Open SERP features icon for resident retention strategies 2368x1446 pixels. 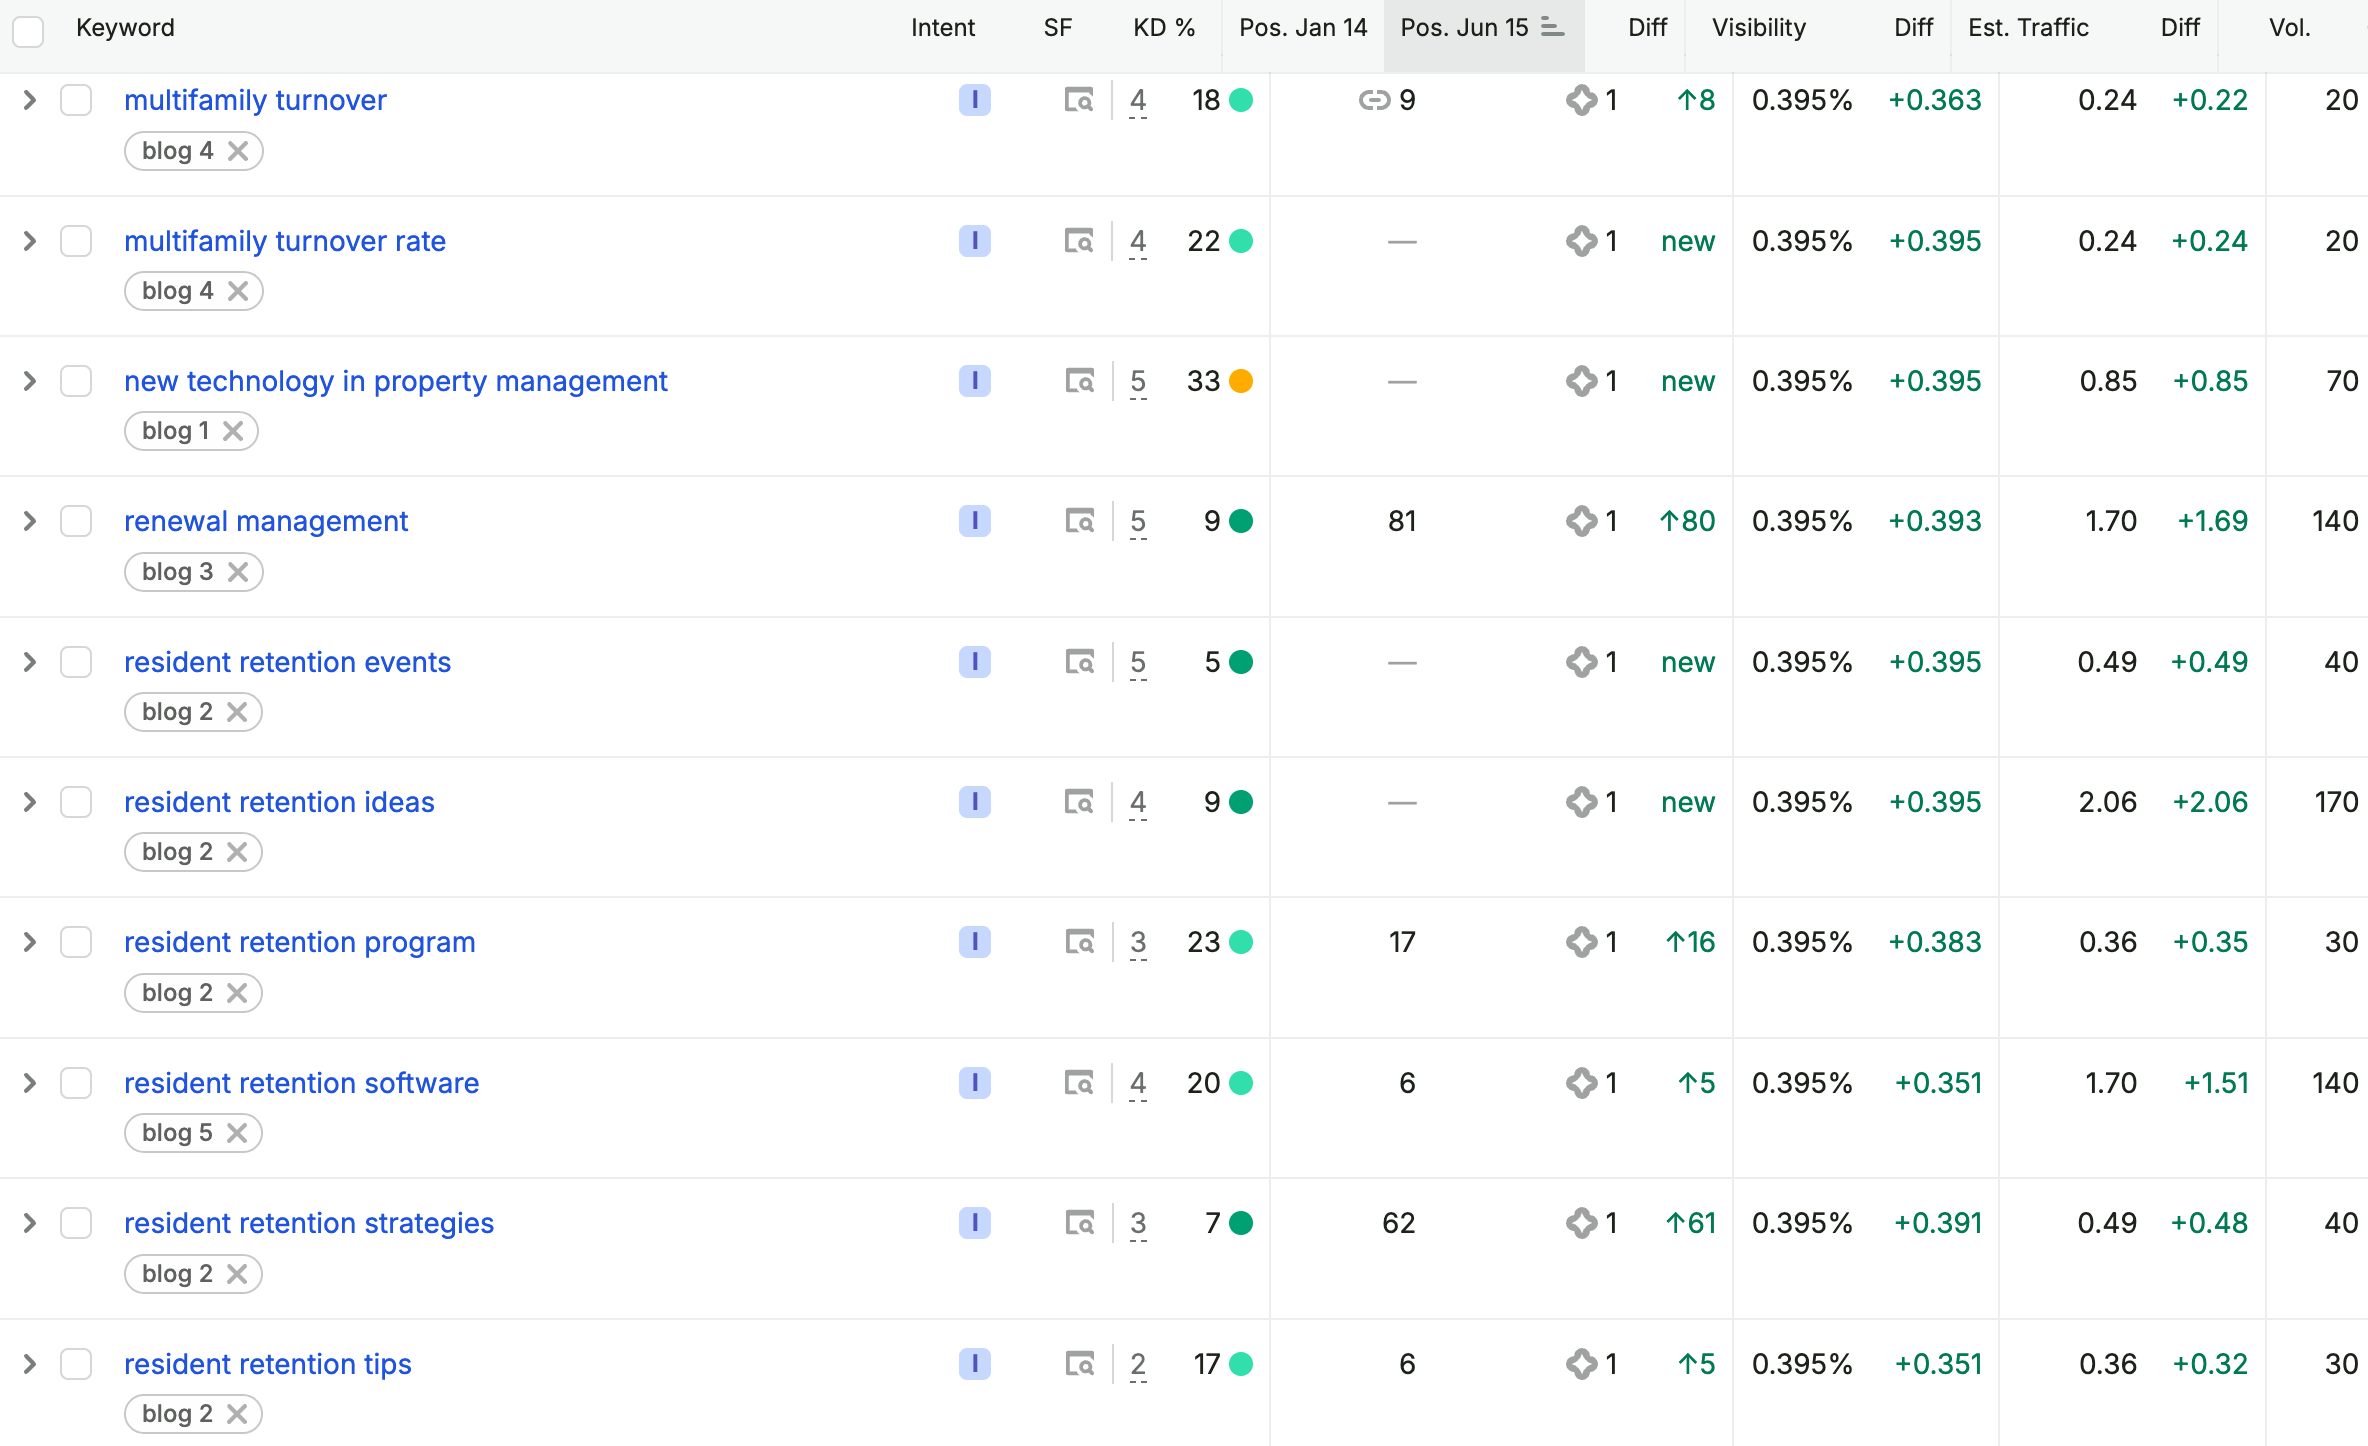1079,1223
